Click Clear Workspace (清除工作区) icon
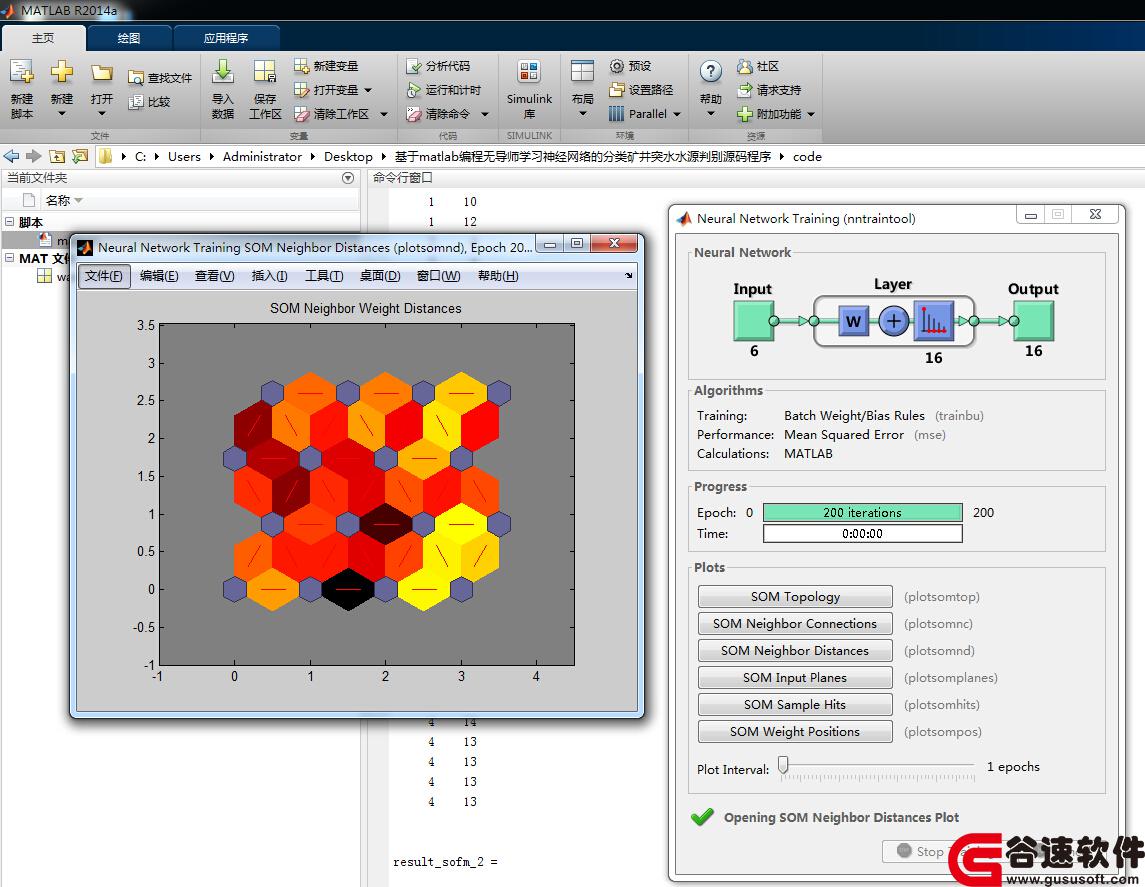The width and height of the screenshot is (1145, 887). [x=302, y=114]
